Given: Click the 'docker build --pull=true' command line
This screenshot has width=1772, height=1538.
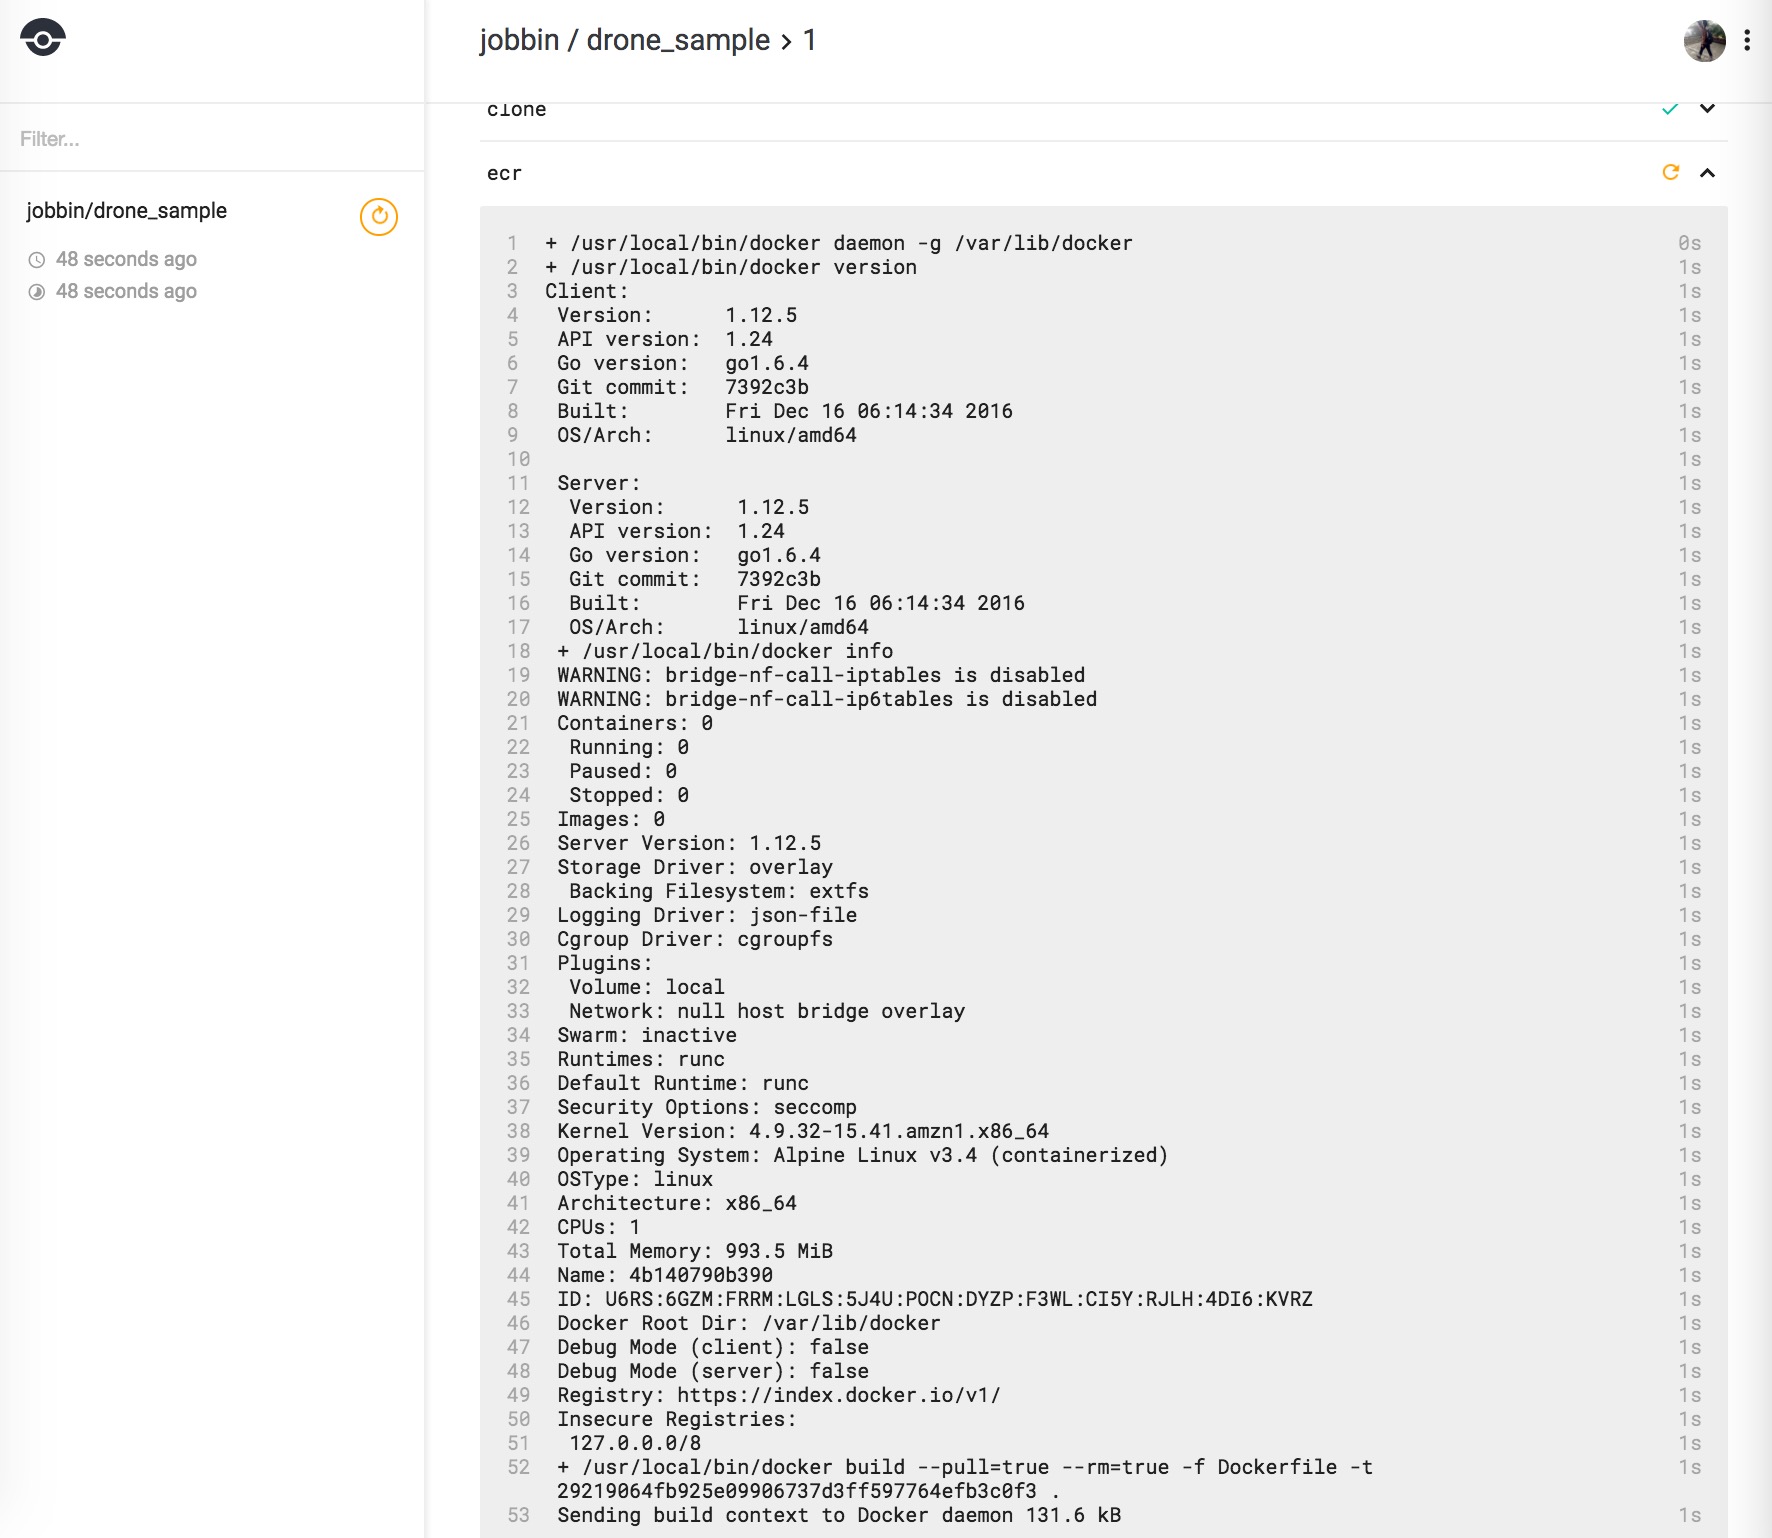Looking at the screenshot, I should (x=965, y=1479).
